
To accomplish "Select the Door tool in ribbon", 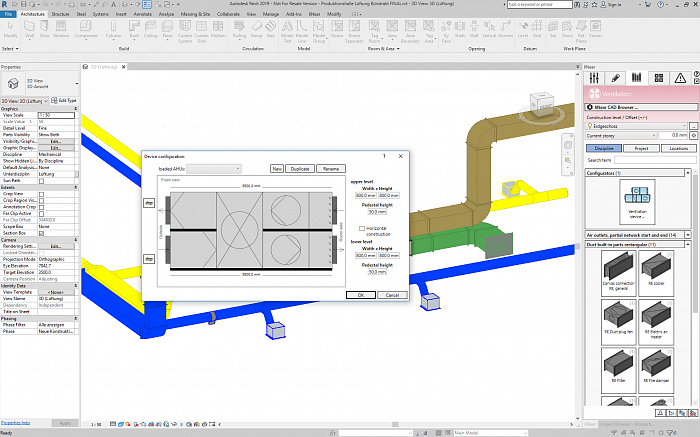I will coord(45,29).
